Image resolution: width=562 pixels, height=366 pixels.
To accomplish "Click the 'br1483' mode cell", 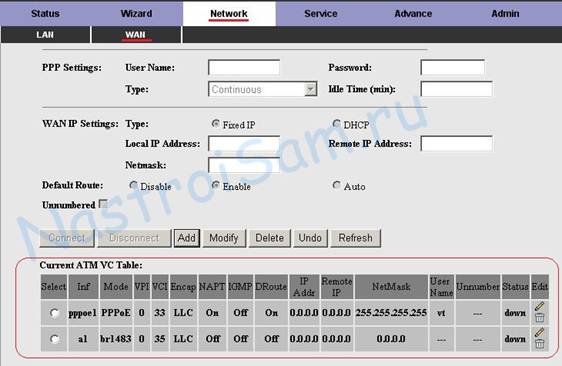I will click(116, 339).
